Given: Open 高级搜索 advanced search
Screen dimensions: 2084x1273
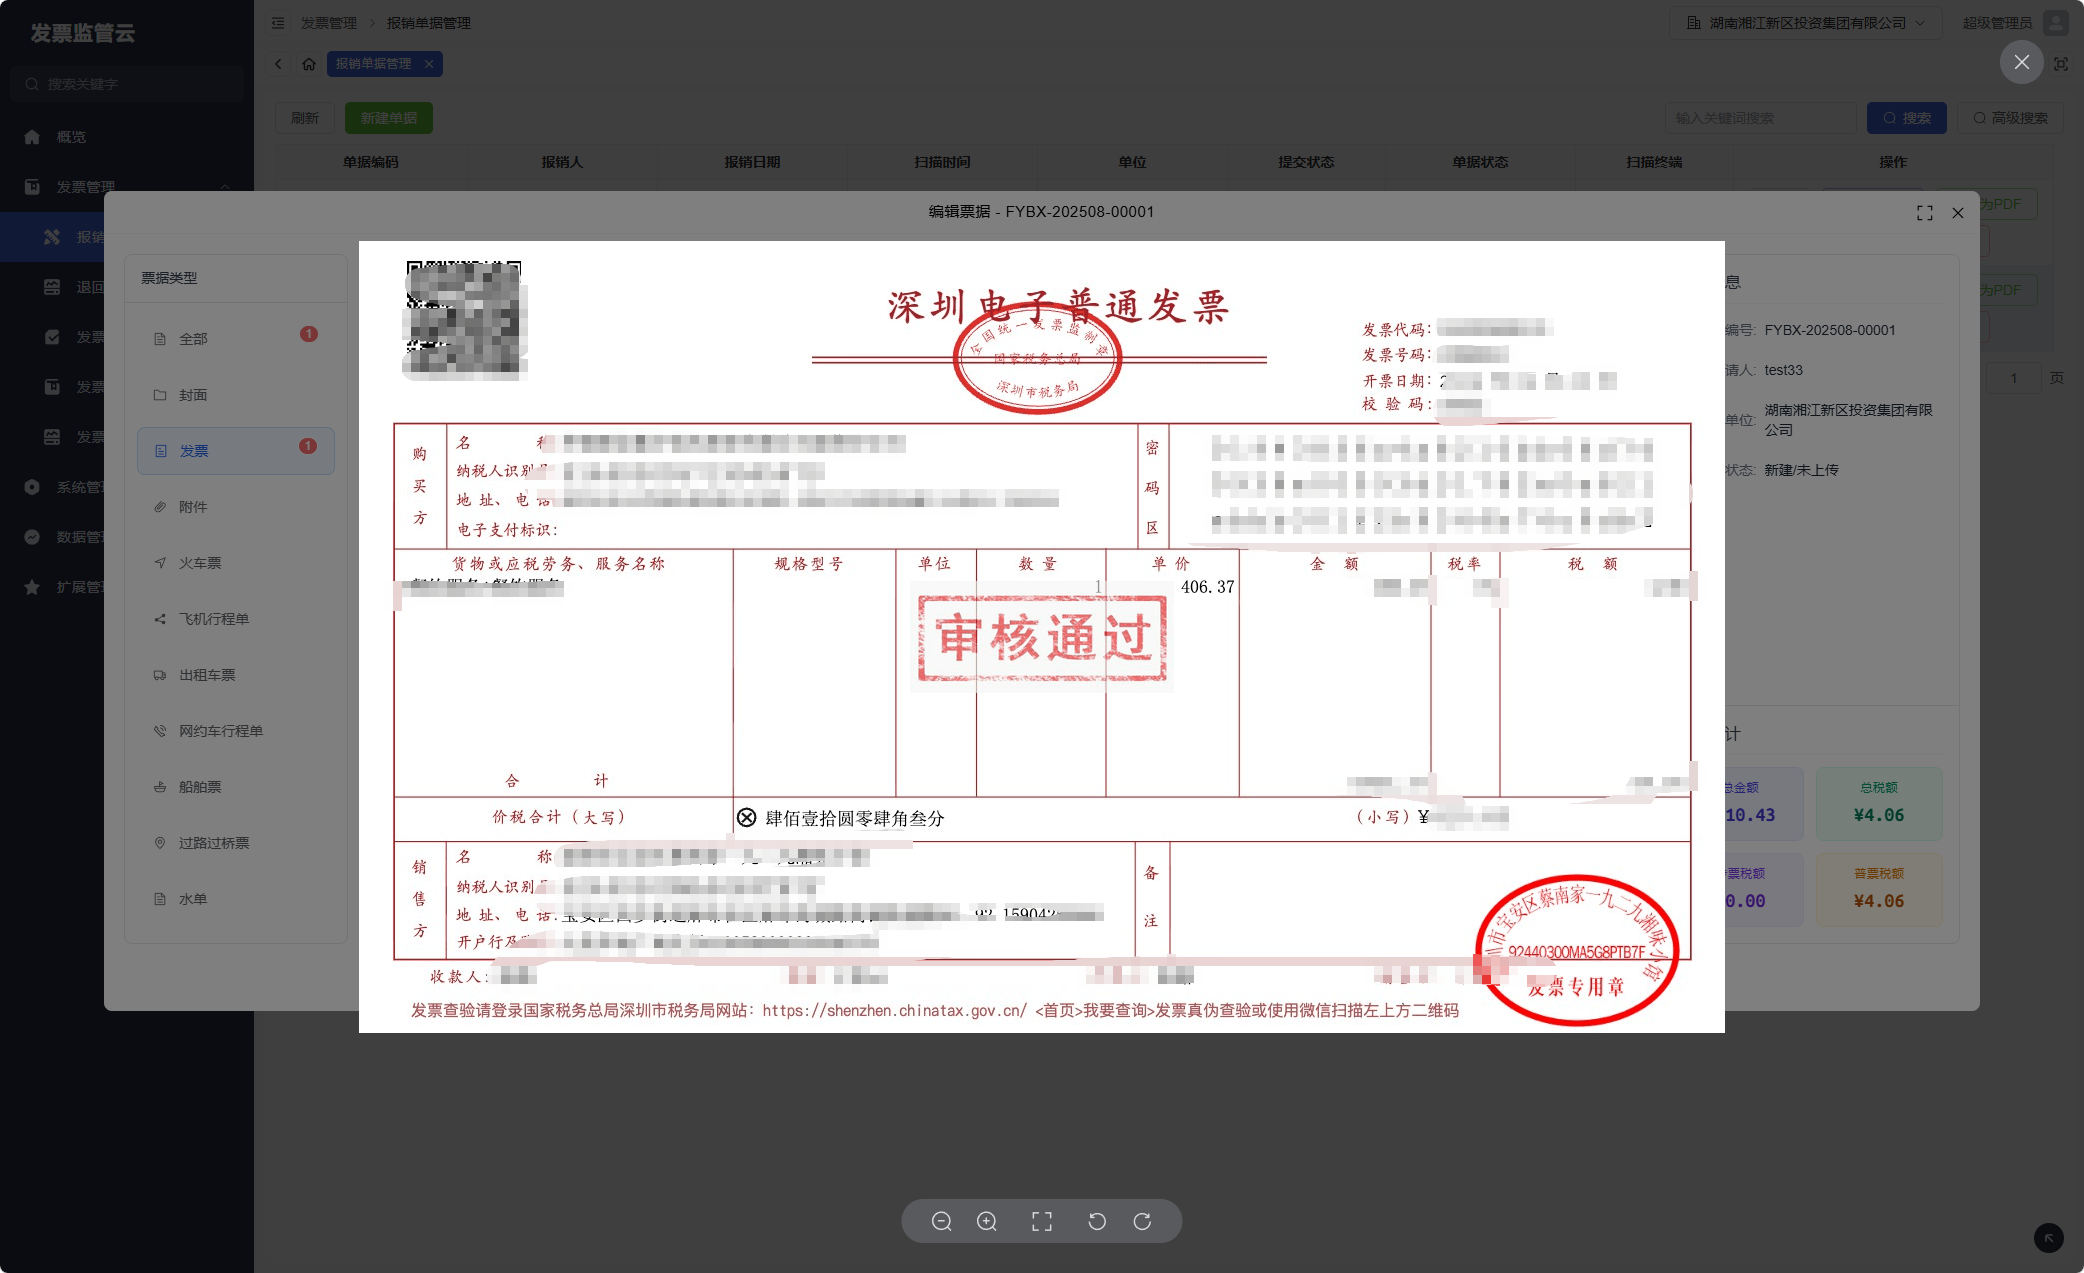Looking at the screenshot, I should [2010, 118].
